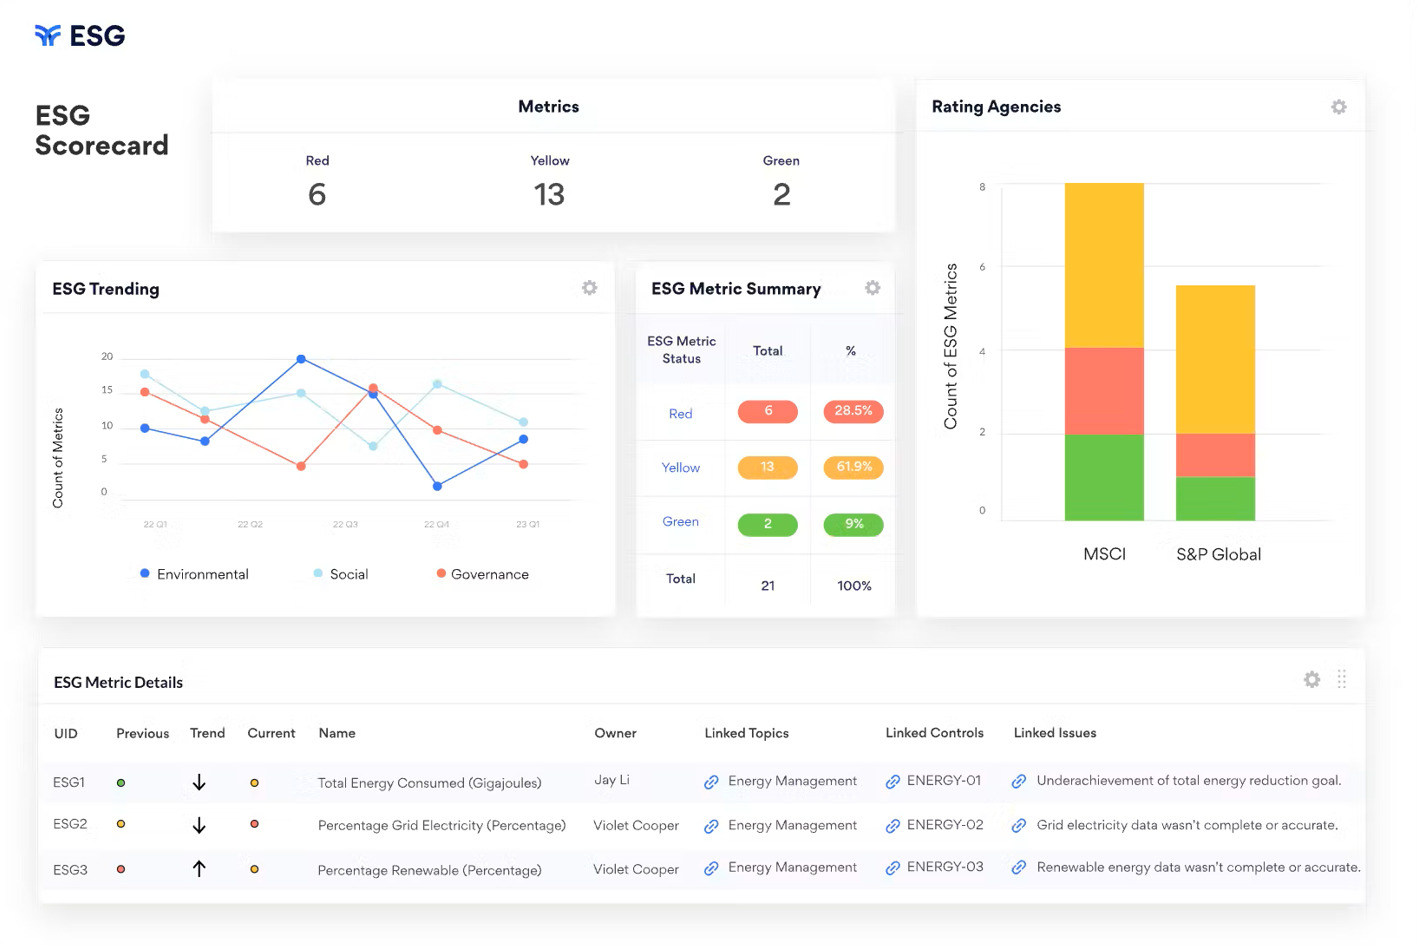Click ESG2 red current status dot
The image size is (1417, 946).
[254, 824]
